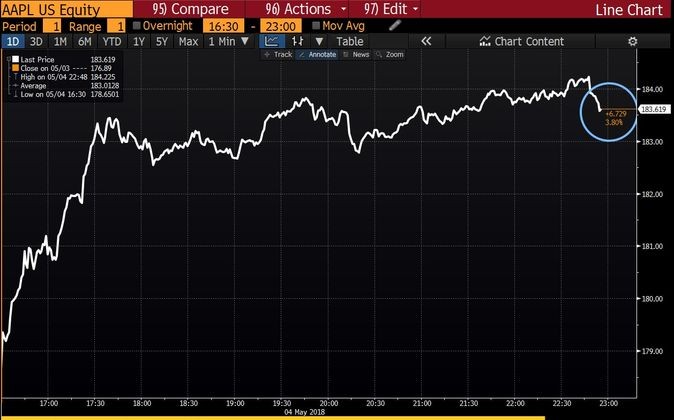The image size is (674, 420).
Task: Check the Overnight checkbox
Action: point(137,24)
